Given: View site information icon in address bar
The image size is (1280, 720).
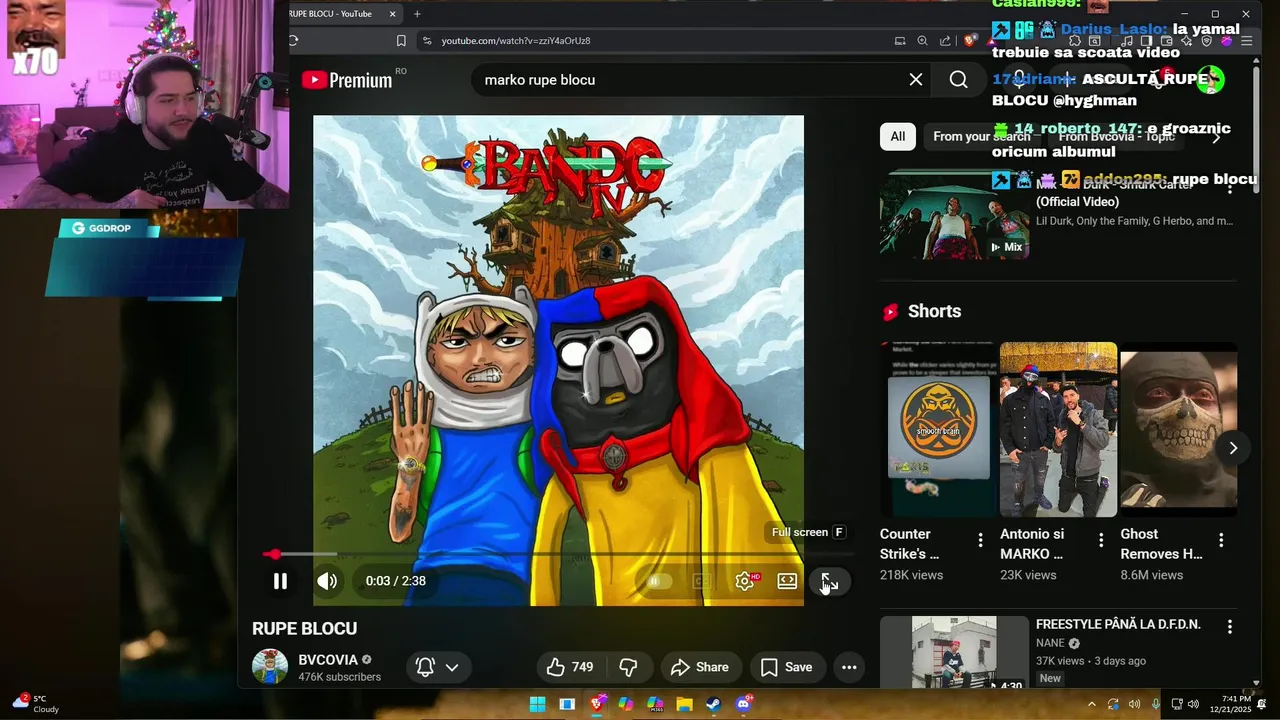Looking at the screenshot, I should coord(427,41).
